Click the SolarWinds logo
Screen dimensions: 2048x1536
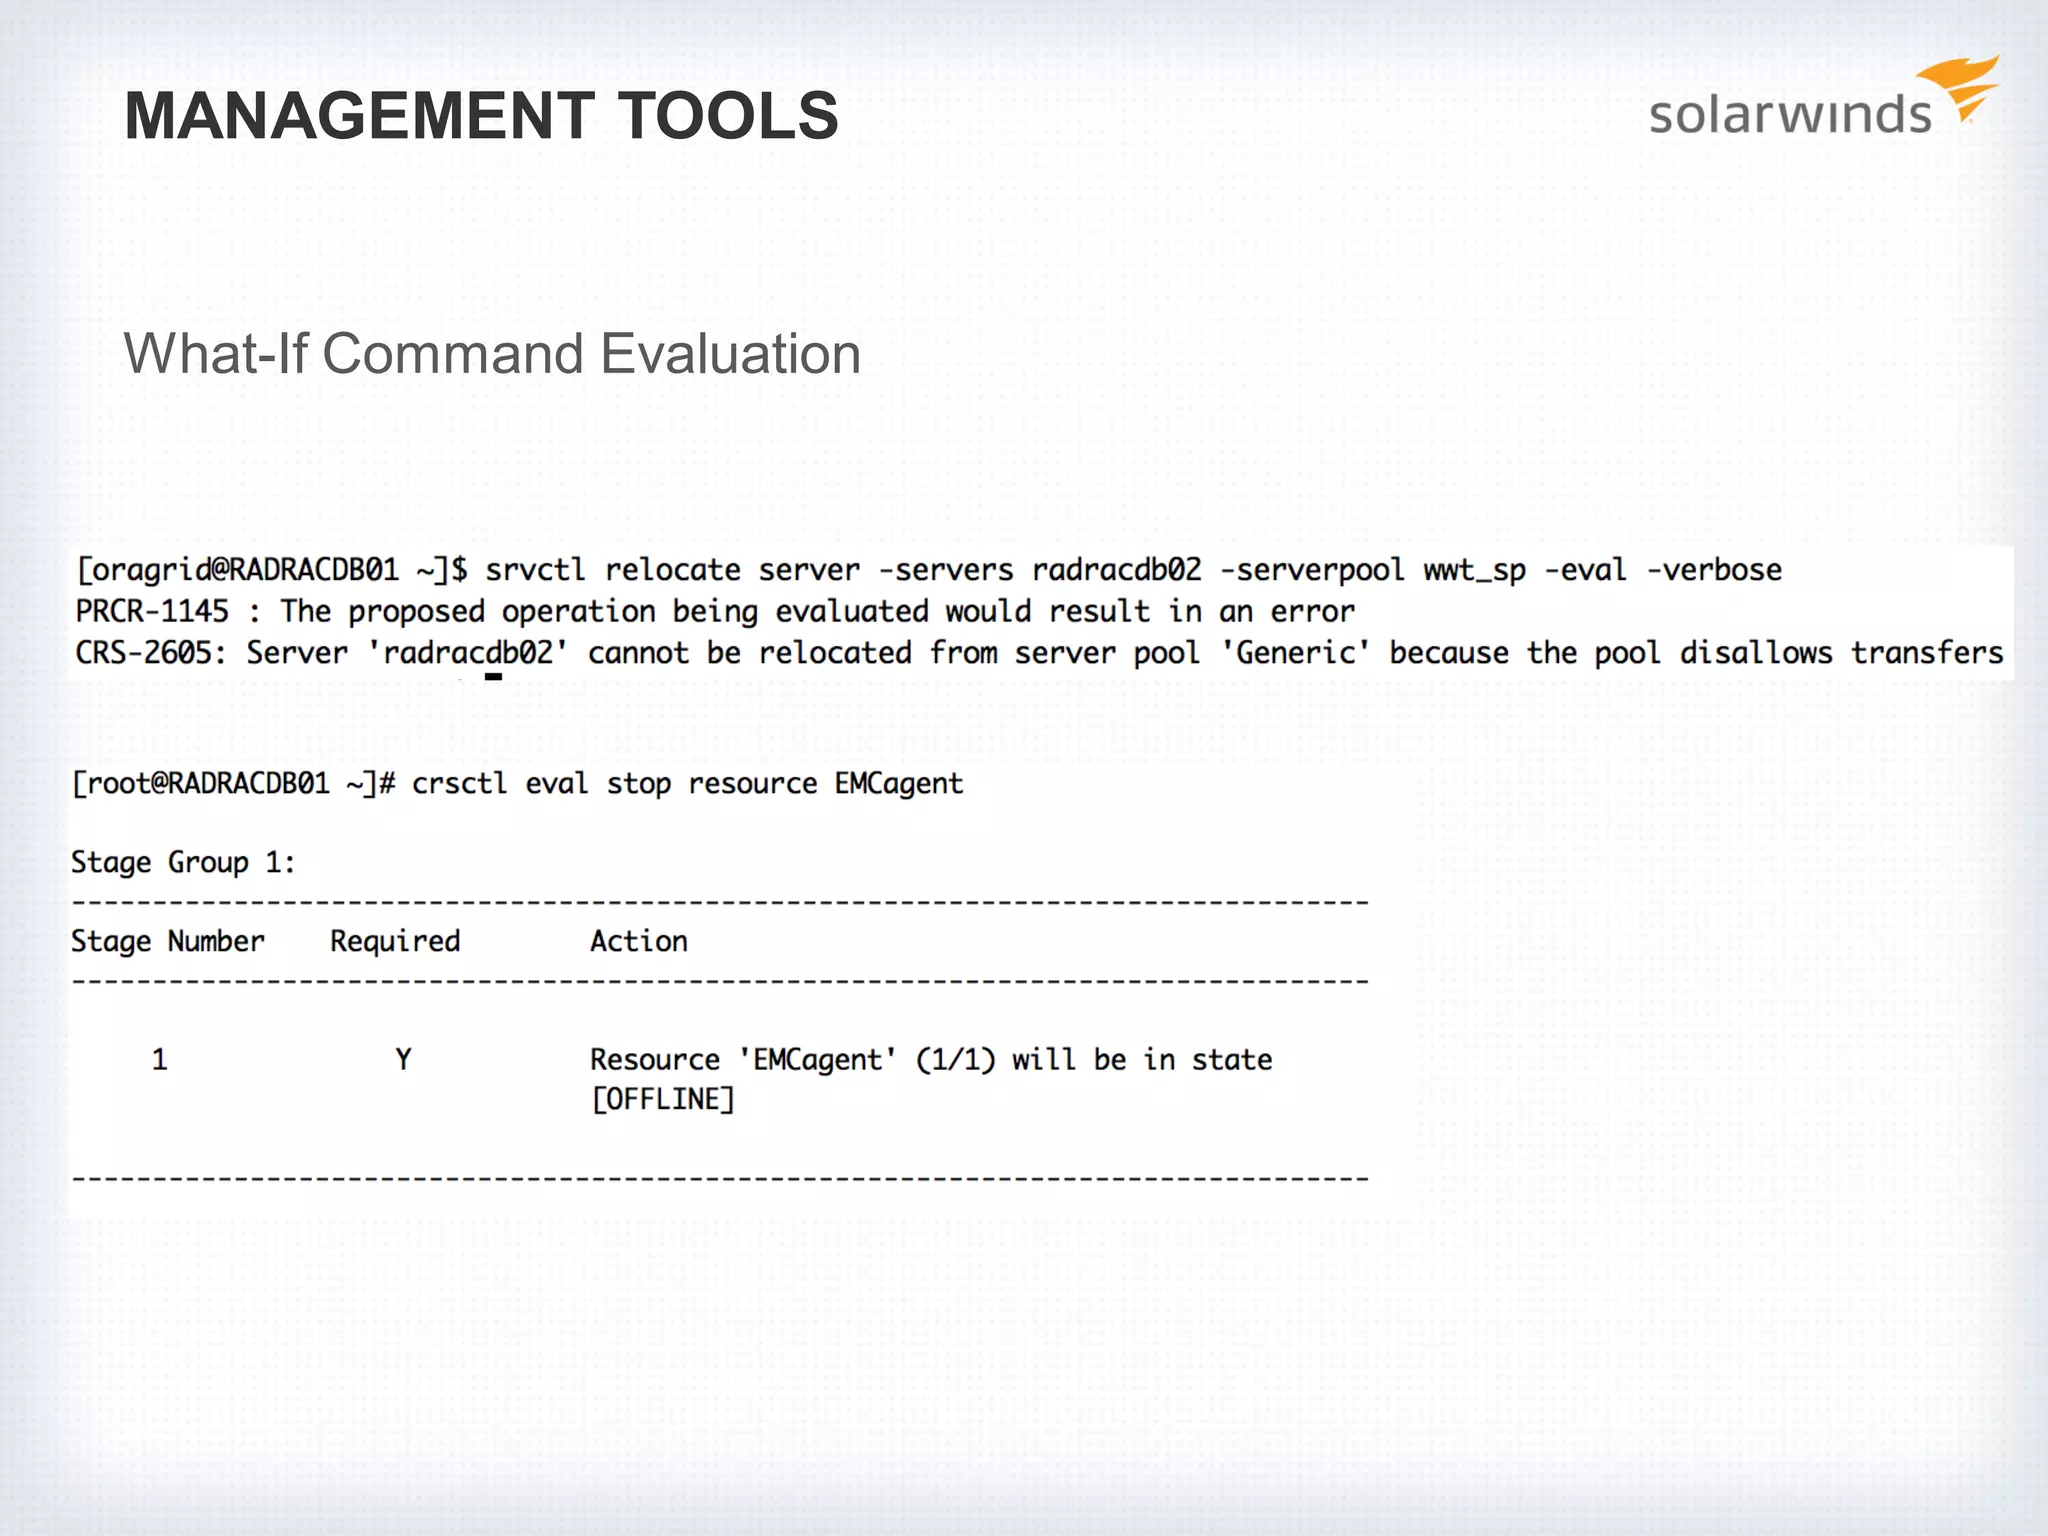pyautogui.click(x=1824, y=97)
